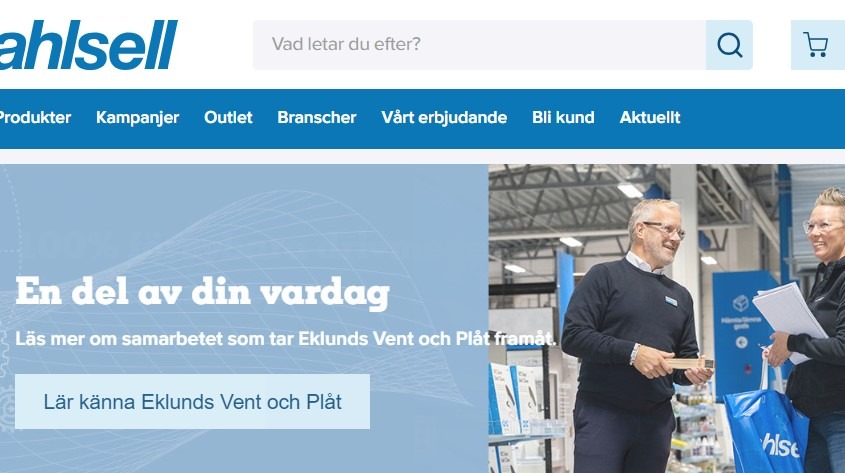This screenshot has width=845, height=473.
Task: Go to the Kampanjer menu item
Action: 137,118
